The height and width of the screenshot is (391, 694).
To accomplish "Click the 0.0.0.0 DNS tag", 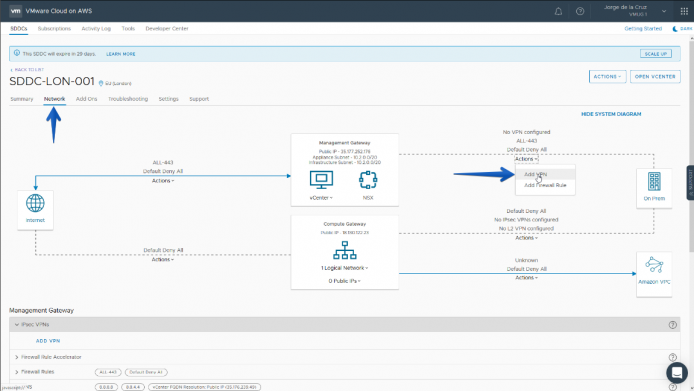I will pos(106,387).
